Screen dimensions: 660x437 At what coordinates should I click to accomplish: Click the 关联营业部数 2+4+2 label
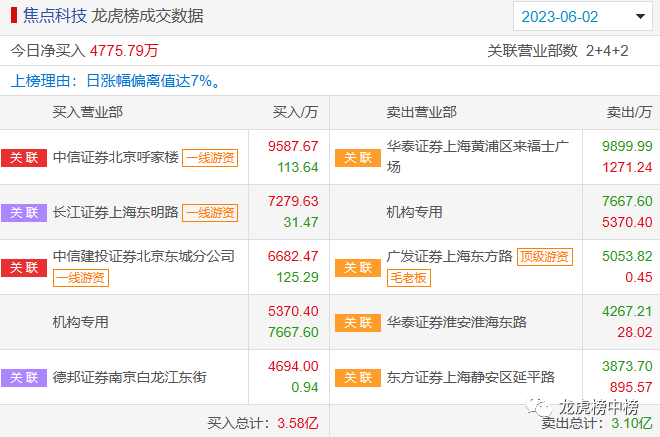click(558, 51)
